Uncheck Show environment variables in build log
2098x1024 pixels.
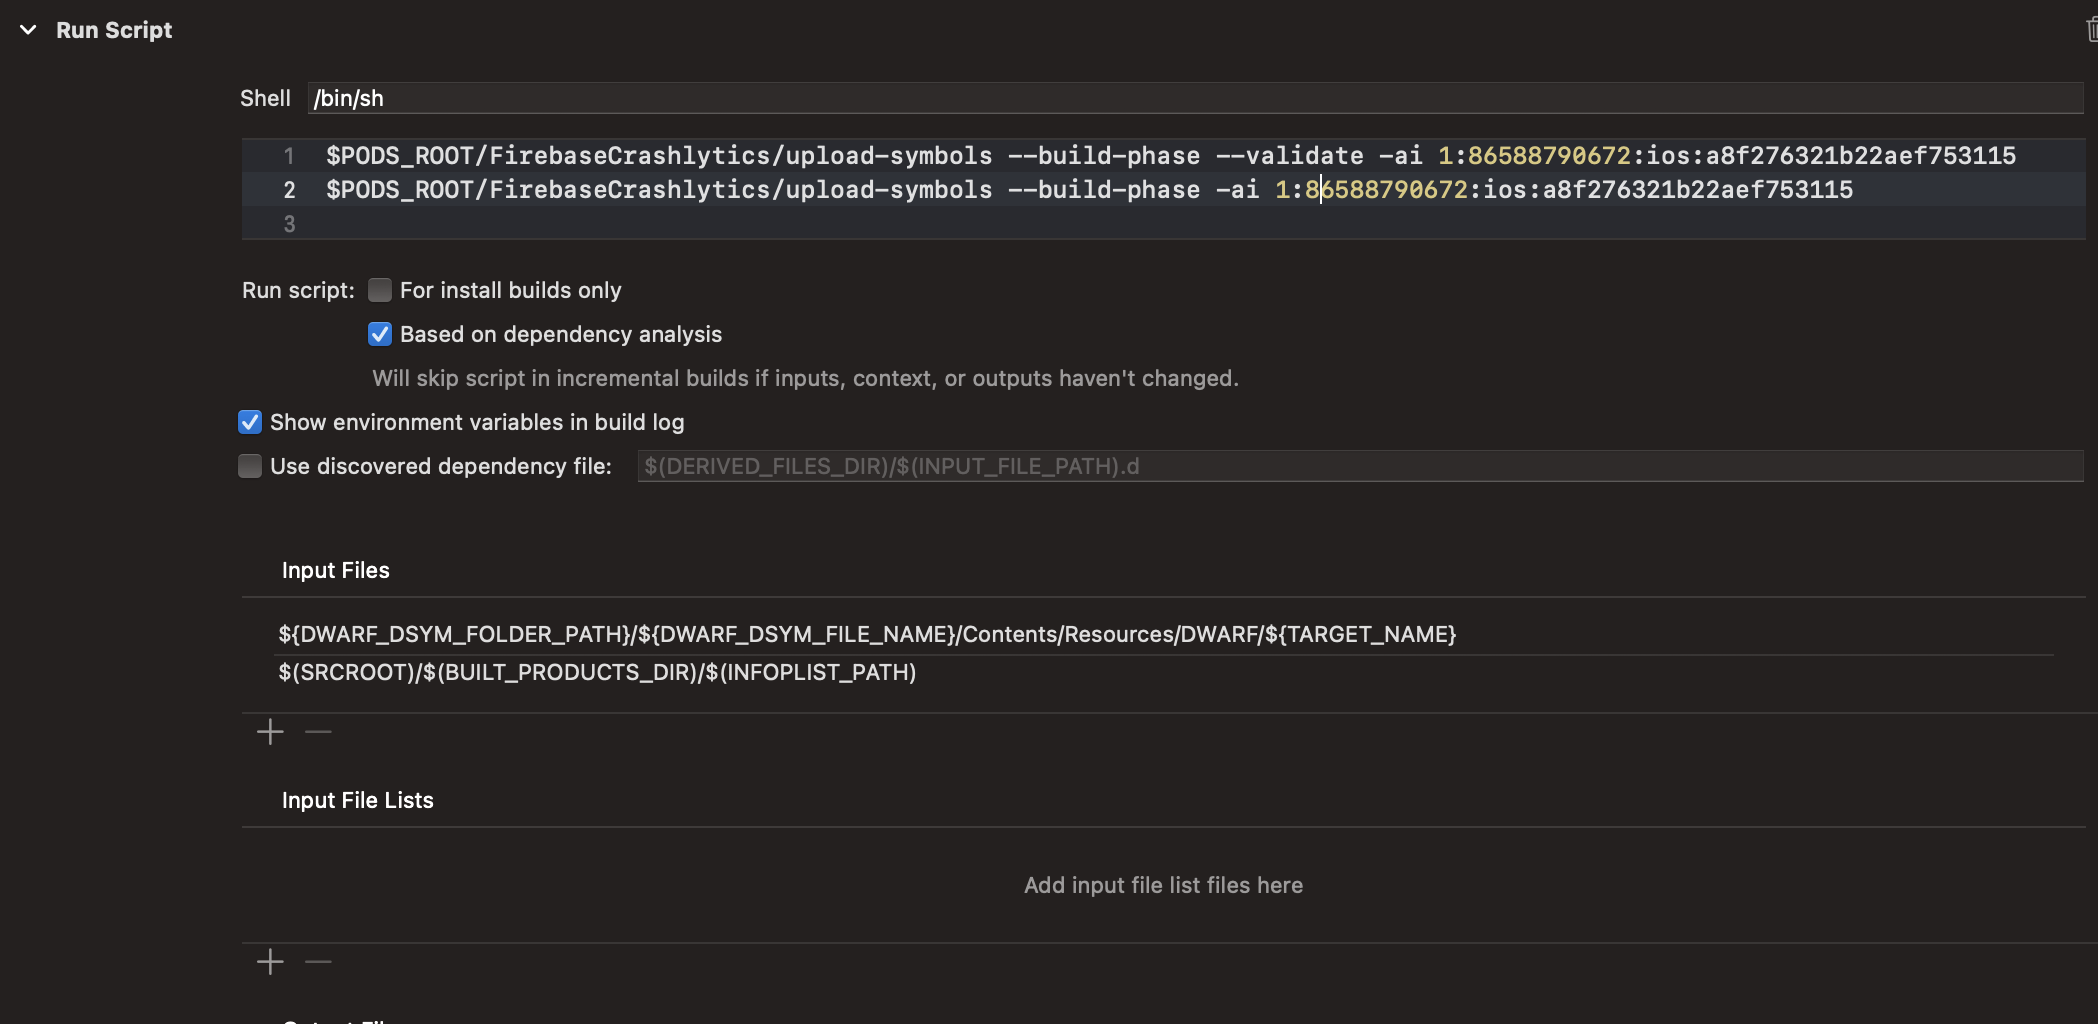click(250, 422)
